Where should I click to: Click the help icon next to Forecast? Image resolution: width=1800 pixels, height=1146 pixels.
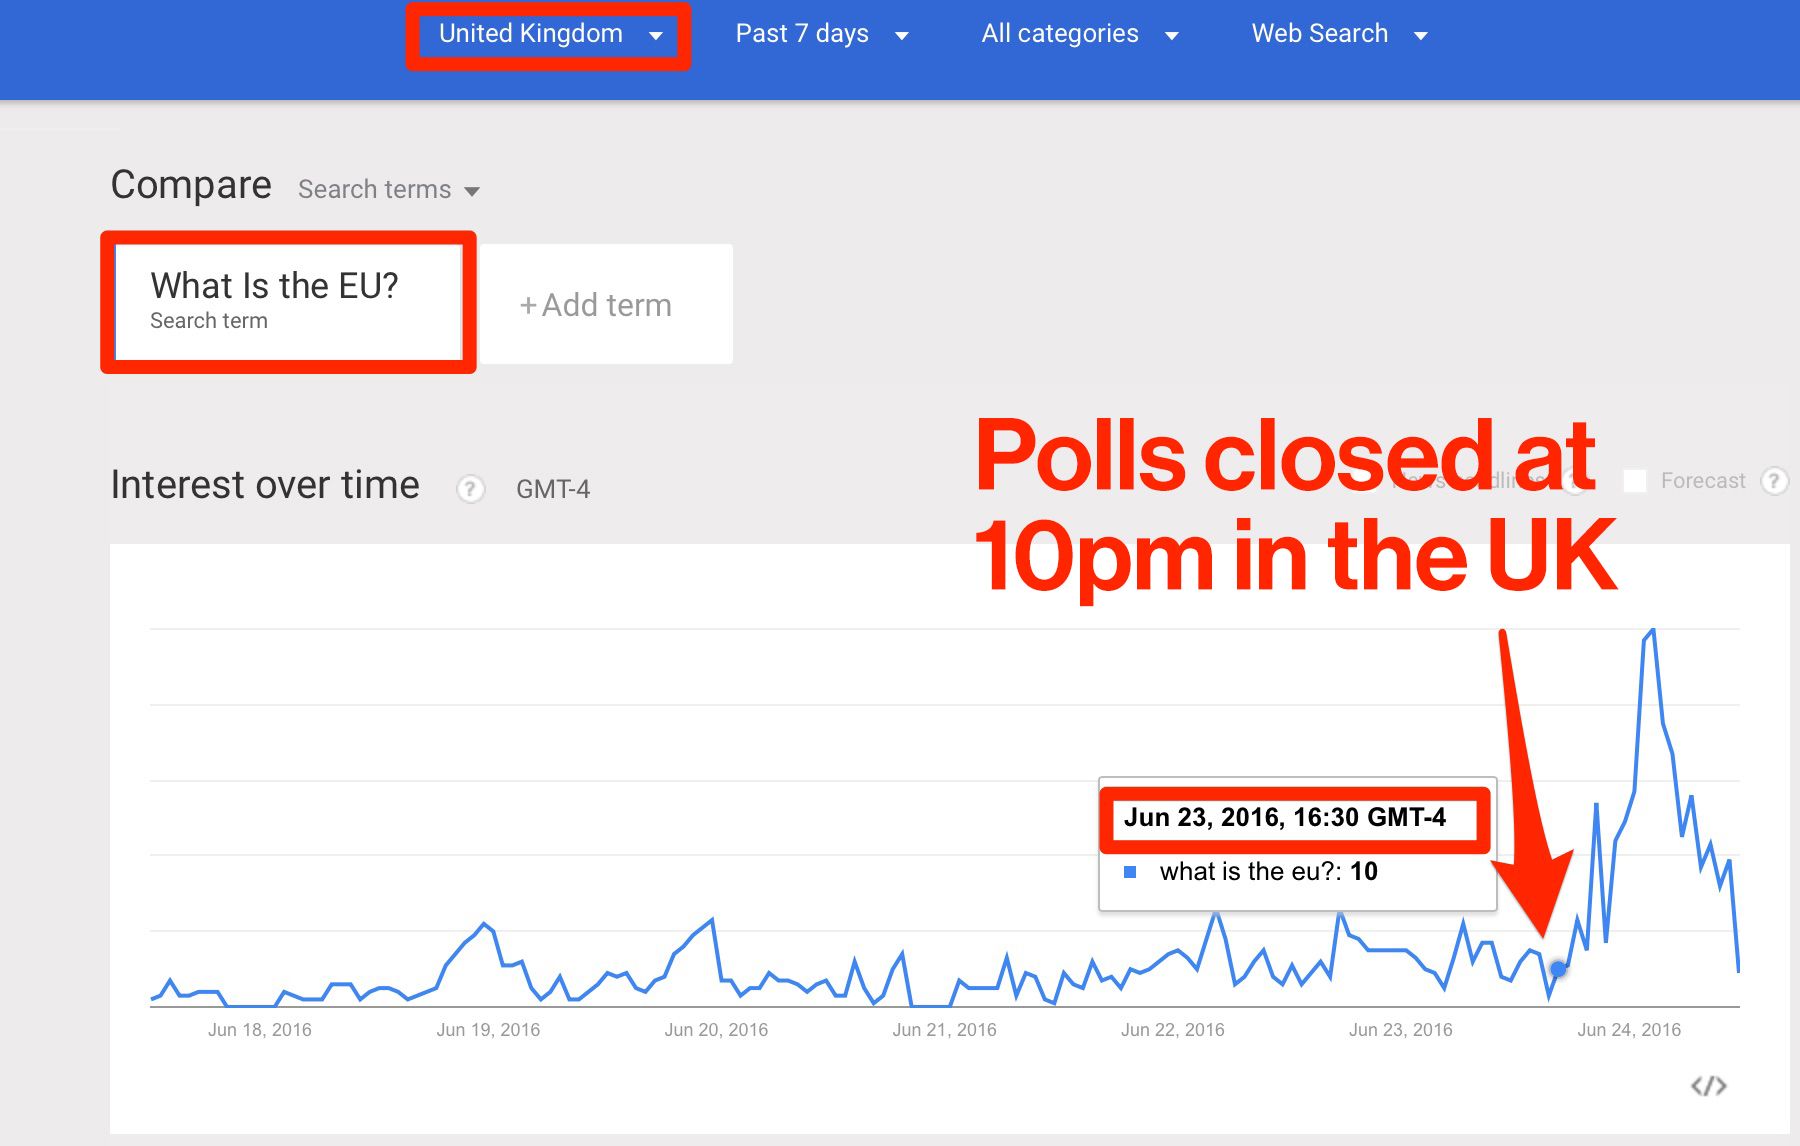point(1774,481)
